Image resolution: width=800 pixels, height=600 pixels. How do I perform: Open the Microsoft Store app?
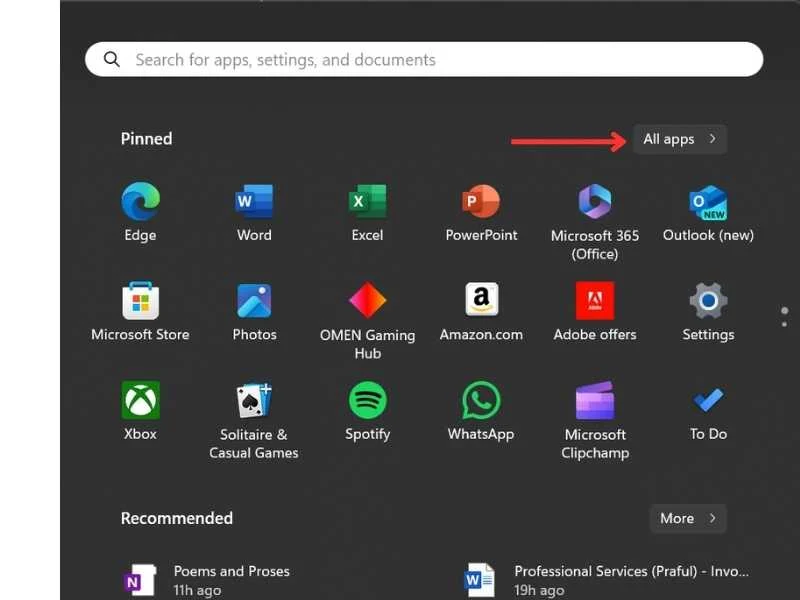tap(140, 301)
